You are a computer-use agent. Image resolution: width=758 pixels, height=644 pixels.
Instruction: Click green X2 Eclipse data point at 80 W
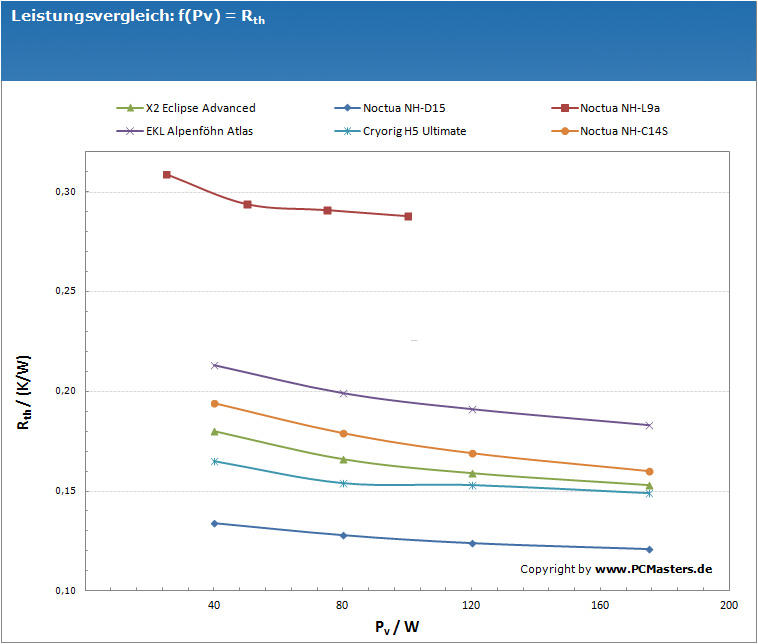coord(344,459)
